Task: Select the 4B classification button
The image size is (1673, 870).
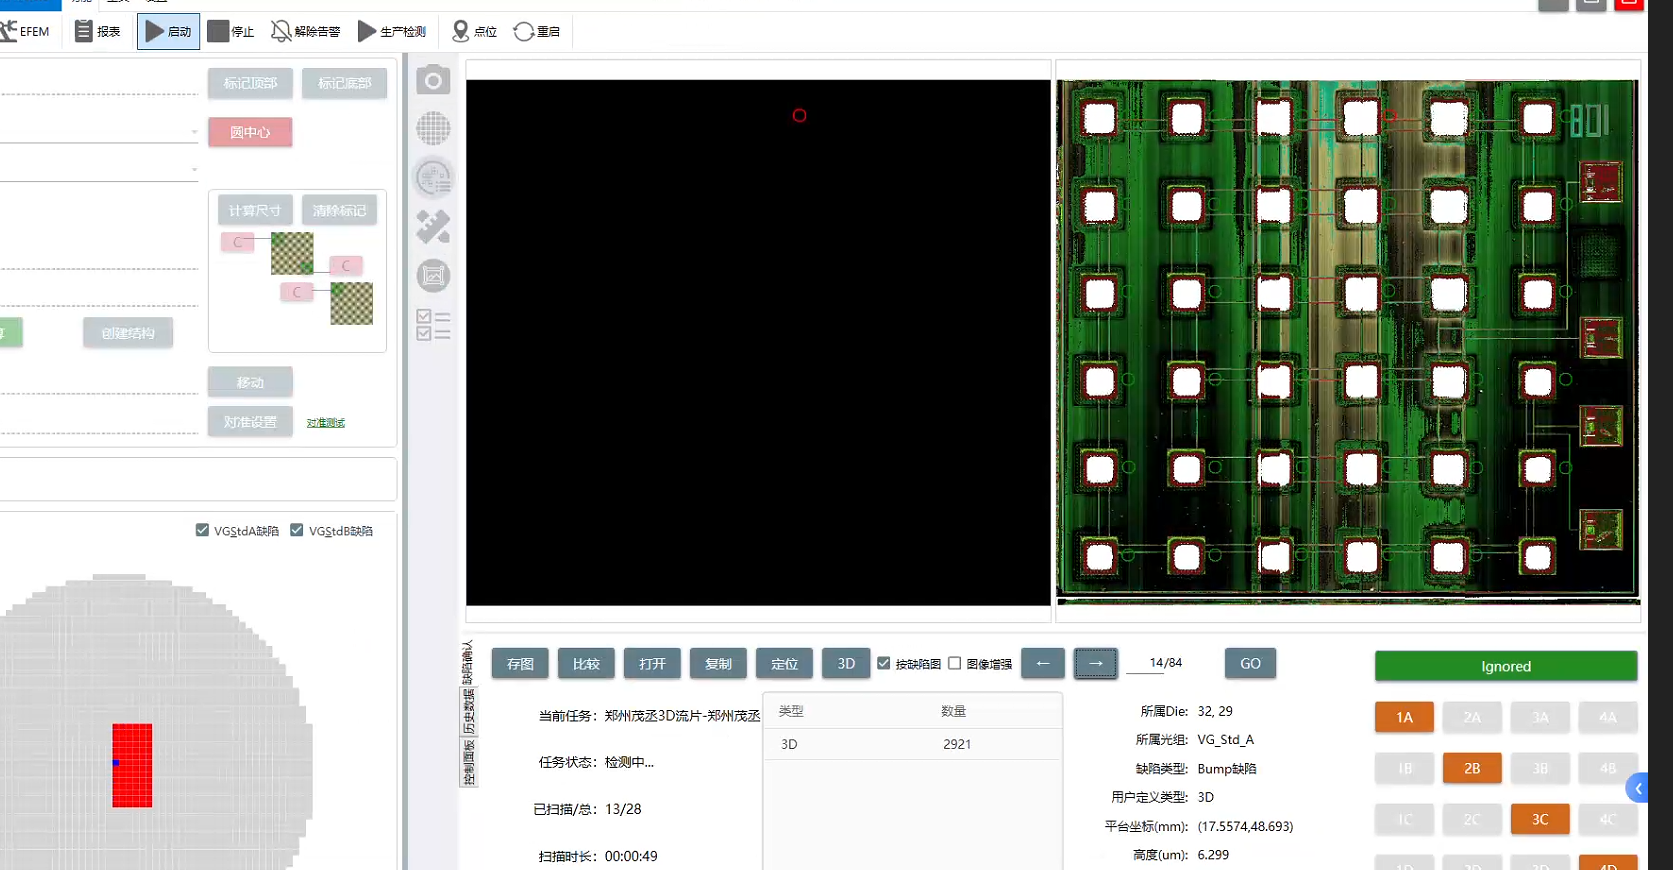Action: pos(1608,768)
